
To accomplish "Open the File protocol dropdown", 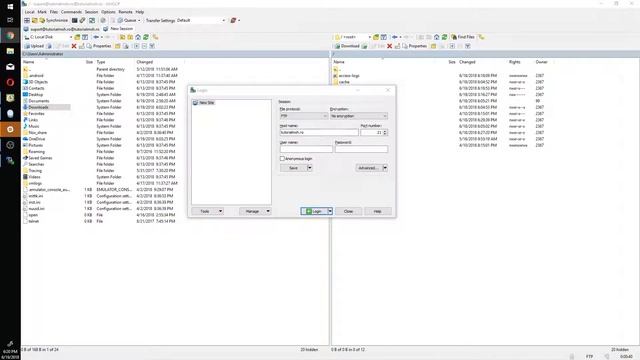I will click(304, 116).
